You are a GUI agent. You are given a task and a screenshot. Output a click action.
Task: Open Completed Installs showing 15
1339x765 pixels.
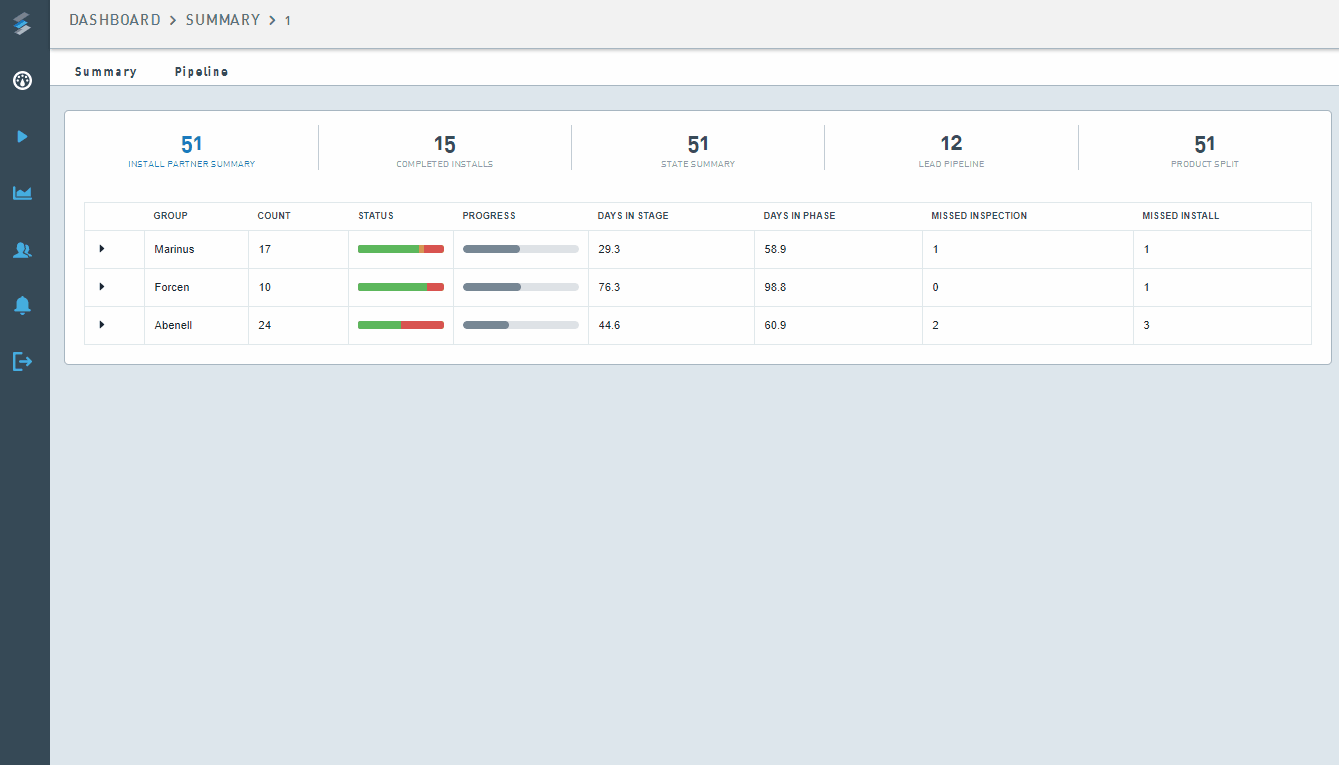[x=444, y=150]
